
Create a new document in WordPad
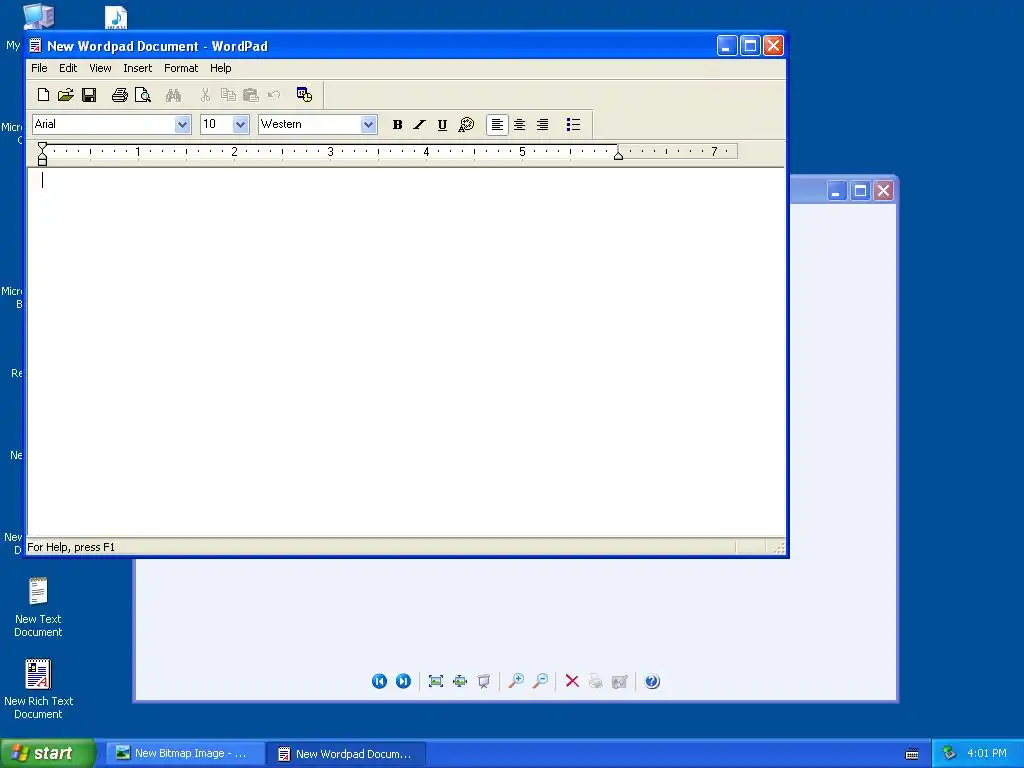pos(43,95)
